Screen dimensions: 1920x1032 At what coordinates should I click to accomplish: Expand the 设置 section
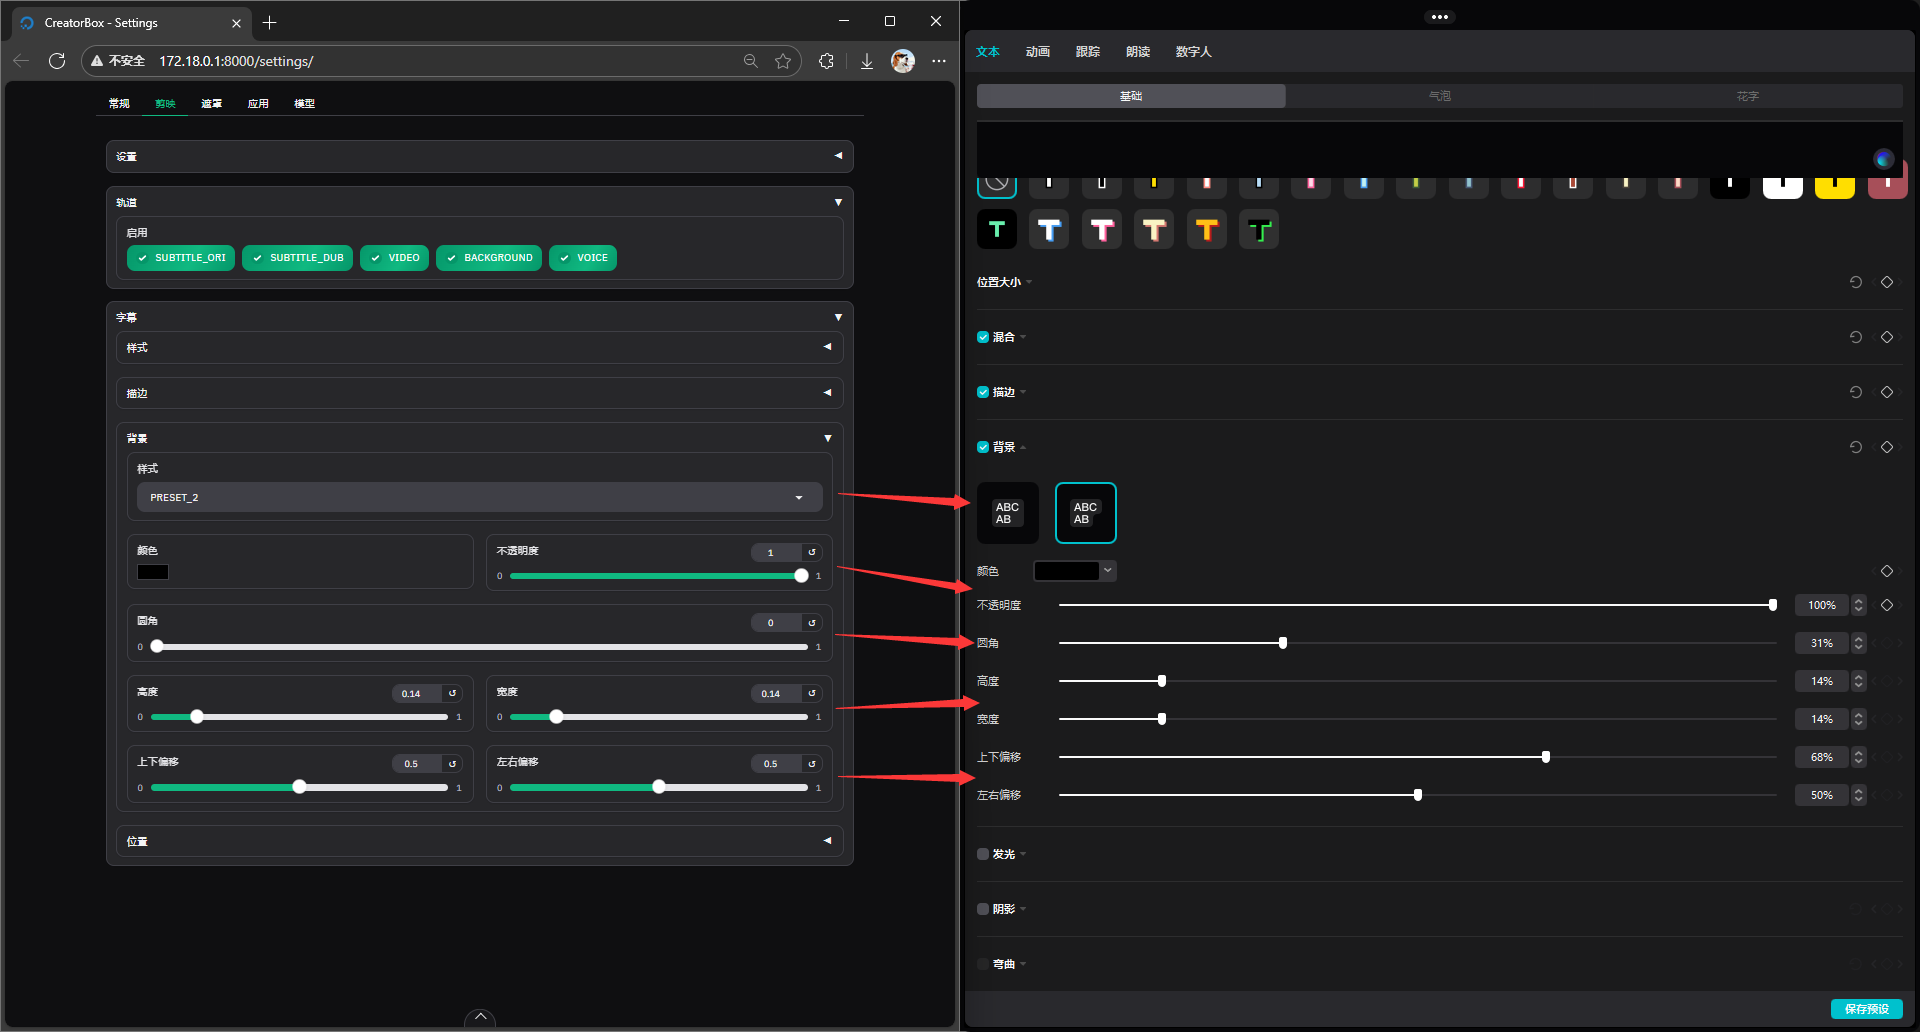(x=480, y=156)
